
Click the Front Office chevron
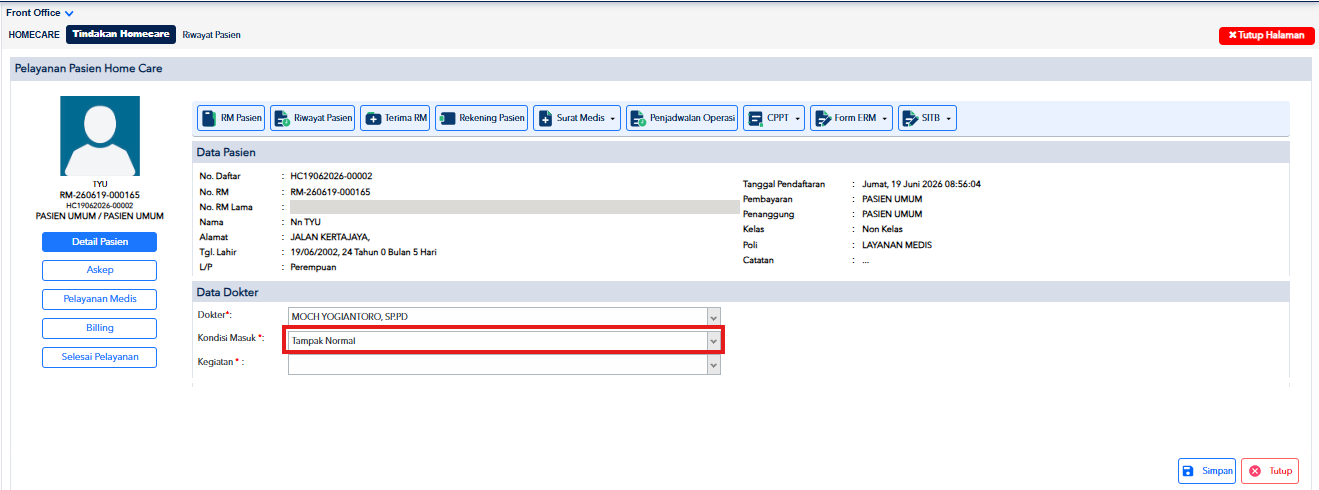tap(69, 14)
